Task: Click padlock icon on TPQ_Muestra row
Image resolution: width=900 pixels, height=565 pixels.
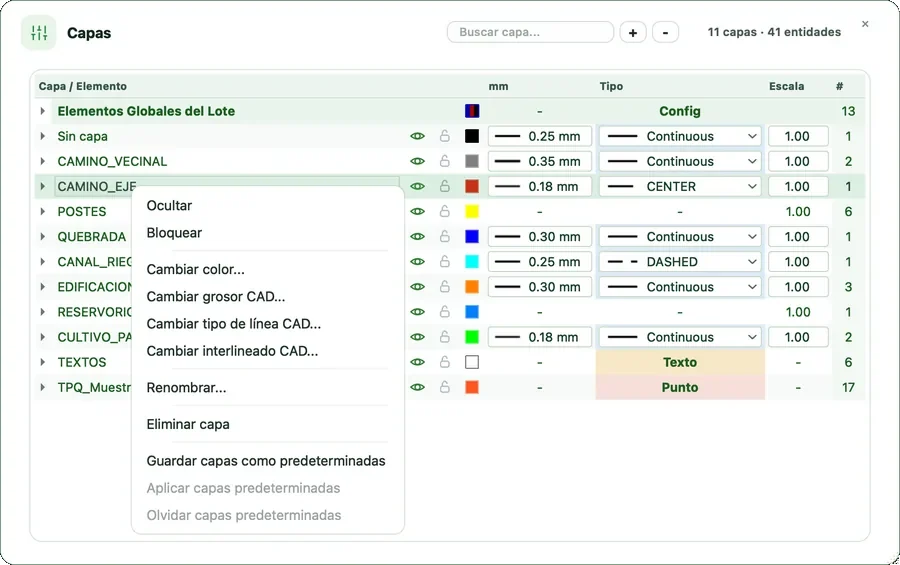Action: [x=444, y=387]
